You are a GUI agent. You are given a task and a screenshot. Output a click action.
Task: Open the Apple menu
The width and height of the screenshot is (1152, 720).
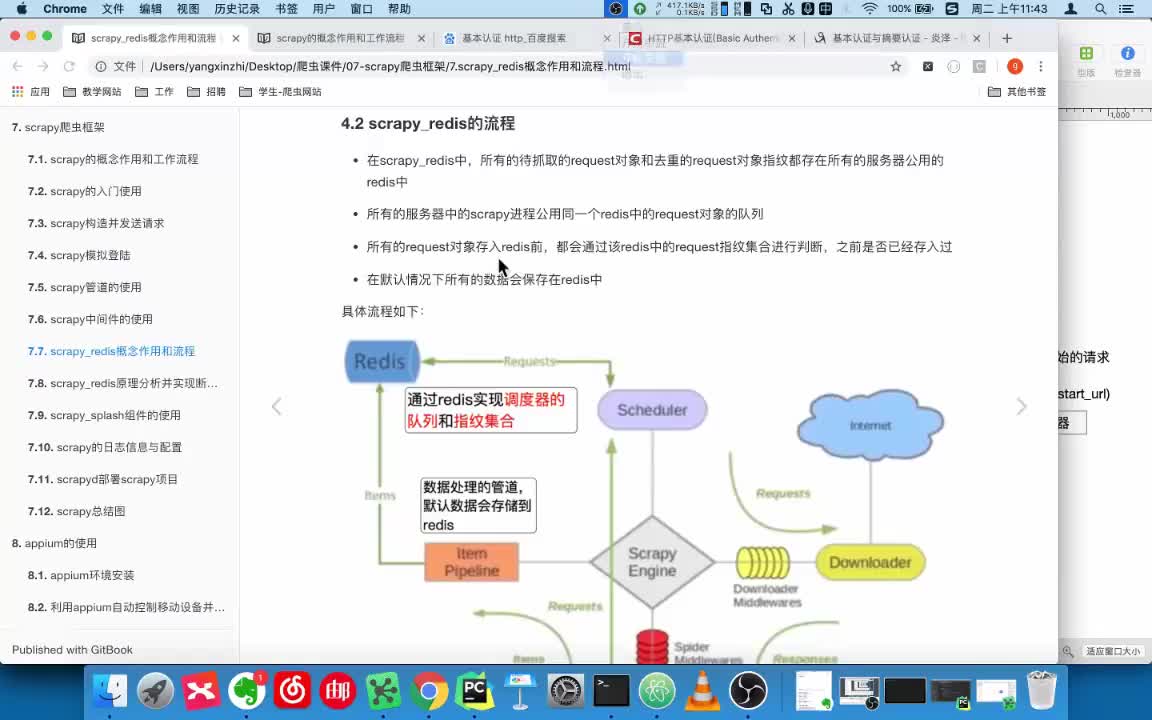(21, 9)
